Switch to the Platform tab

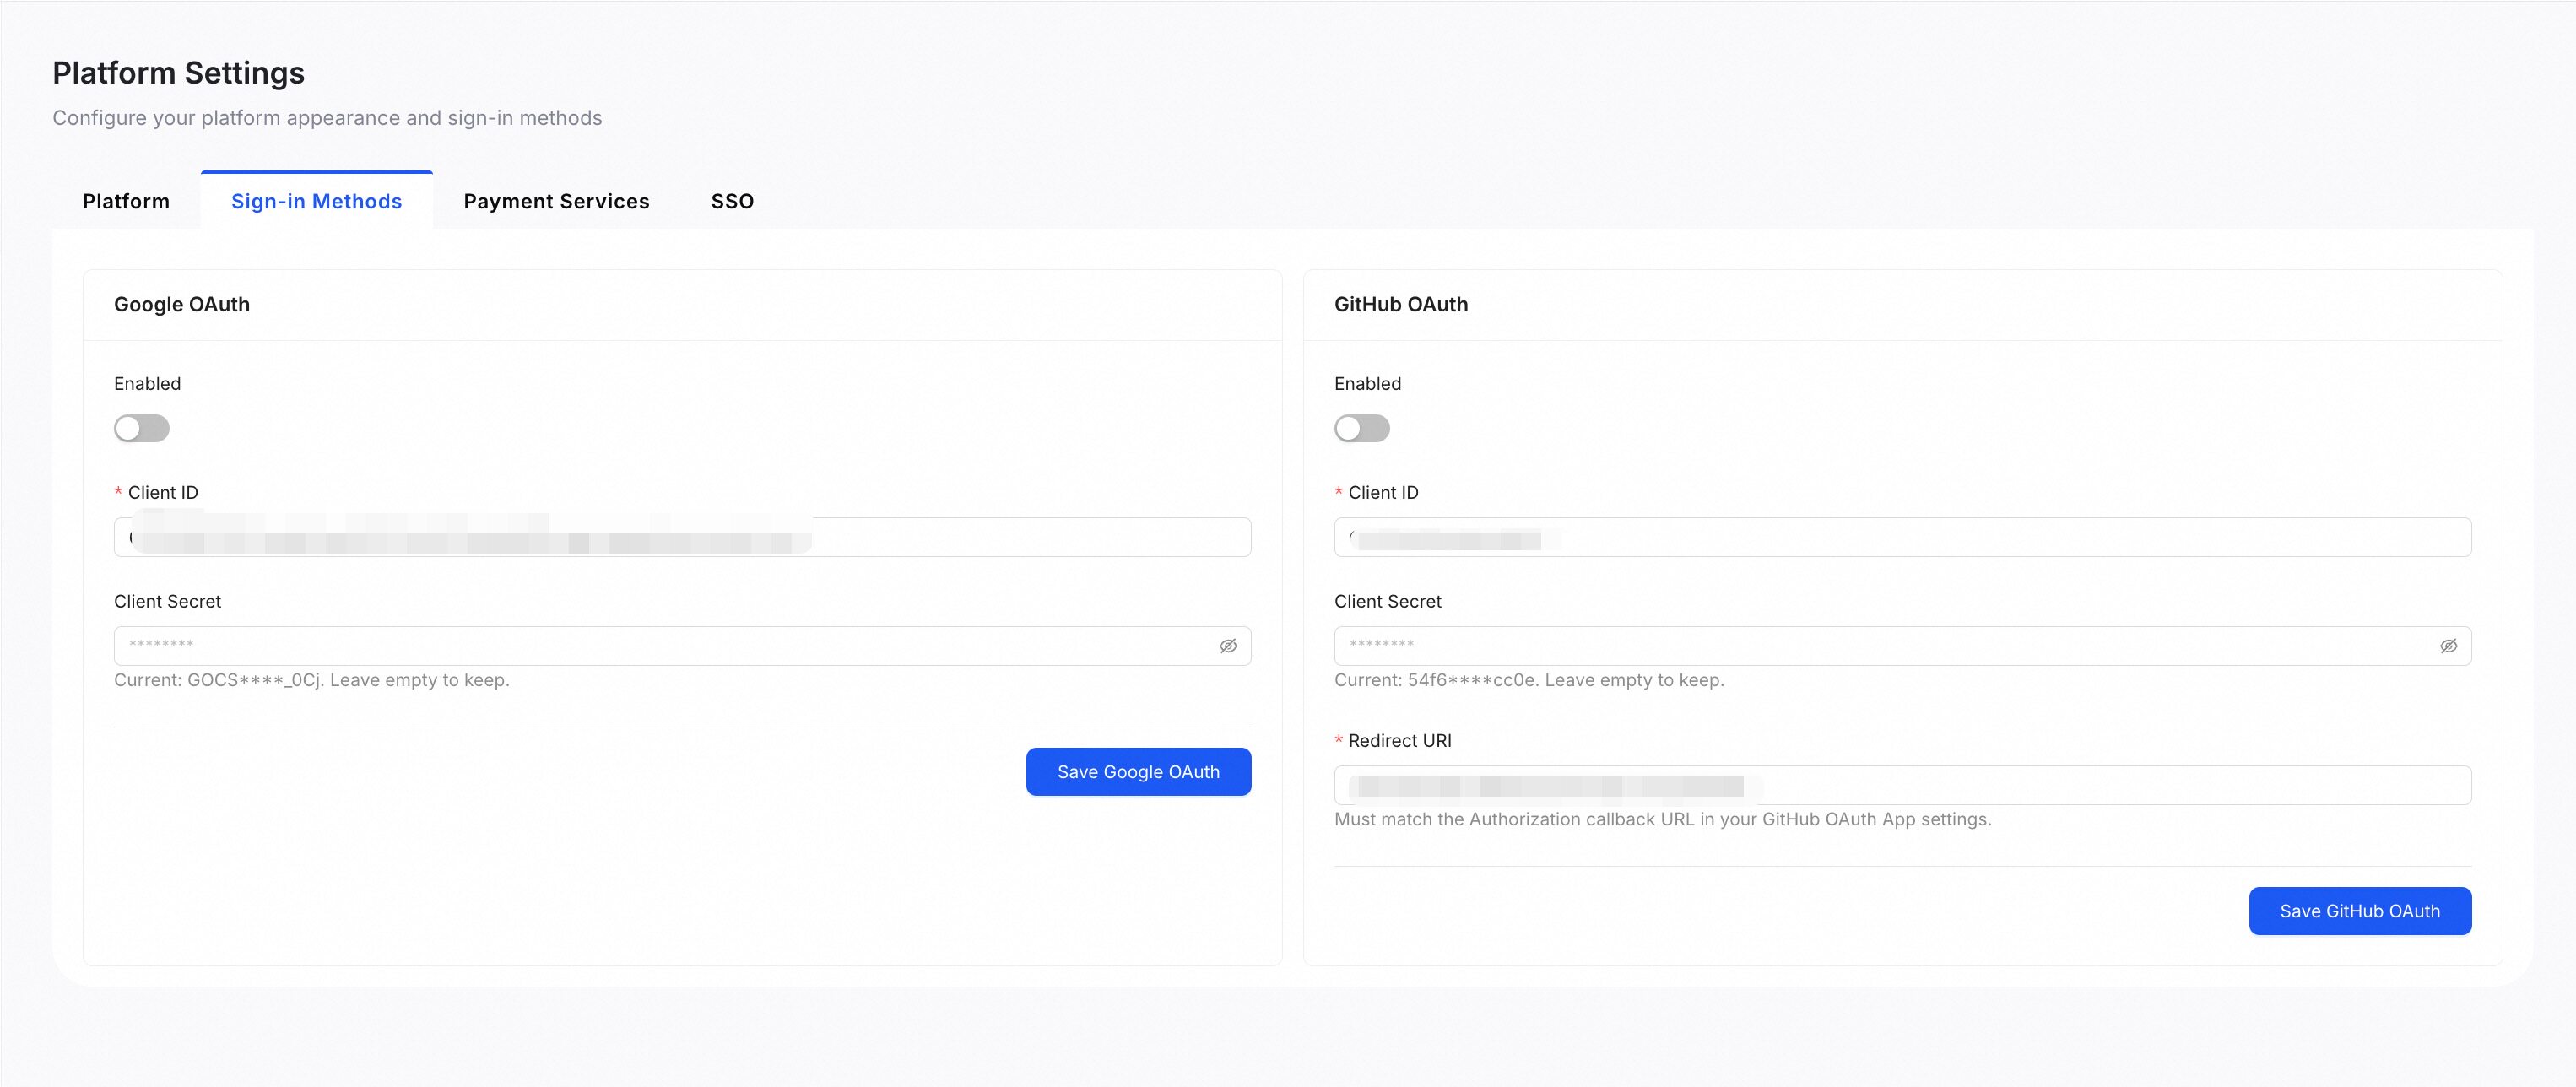[x=126, y=201]
